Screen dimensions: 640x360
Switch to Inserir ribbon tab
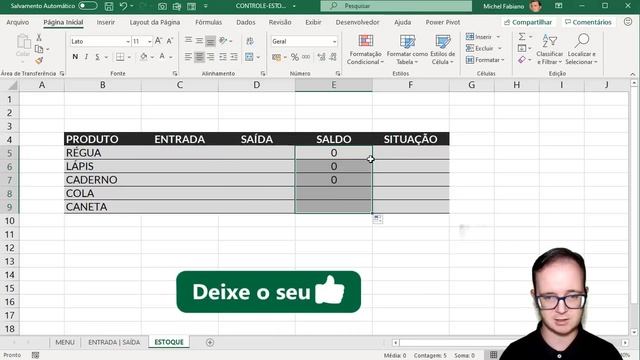106,22
